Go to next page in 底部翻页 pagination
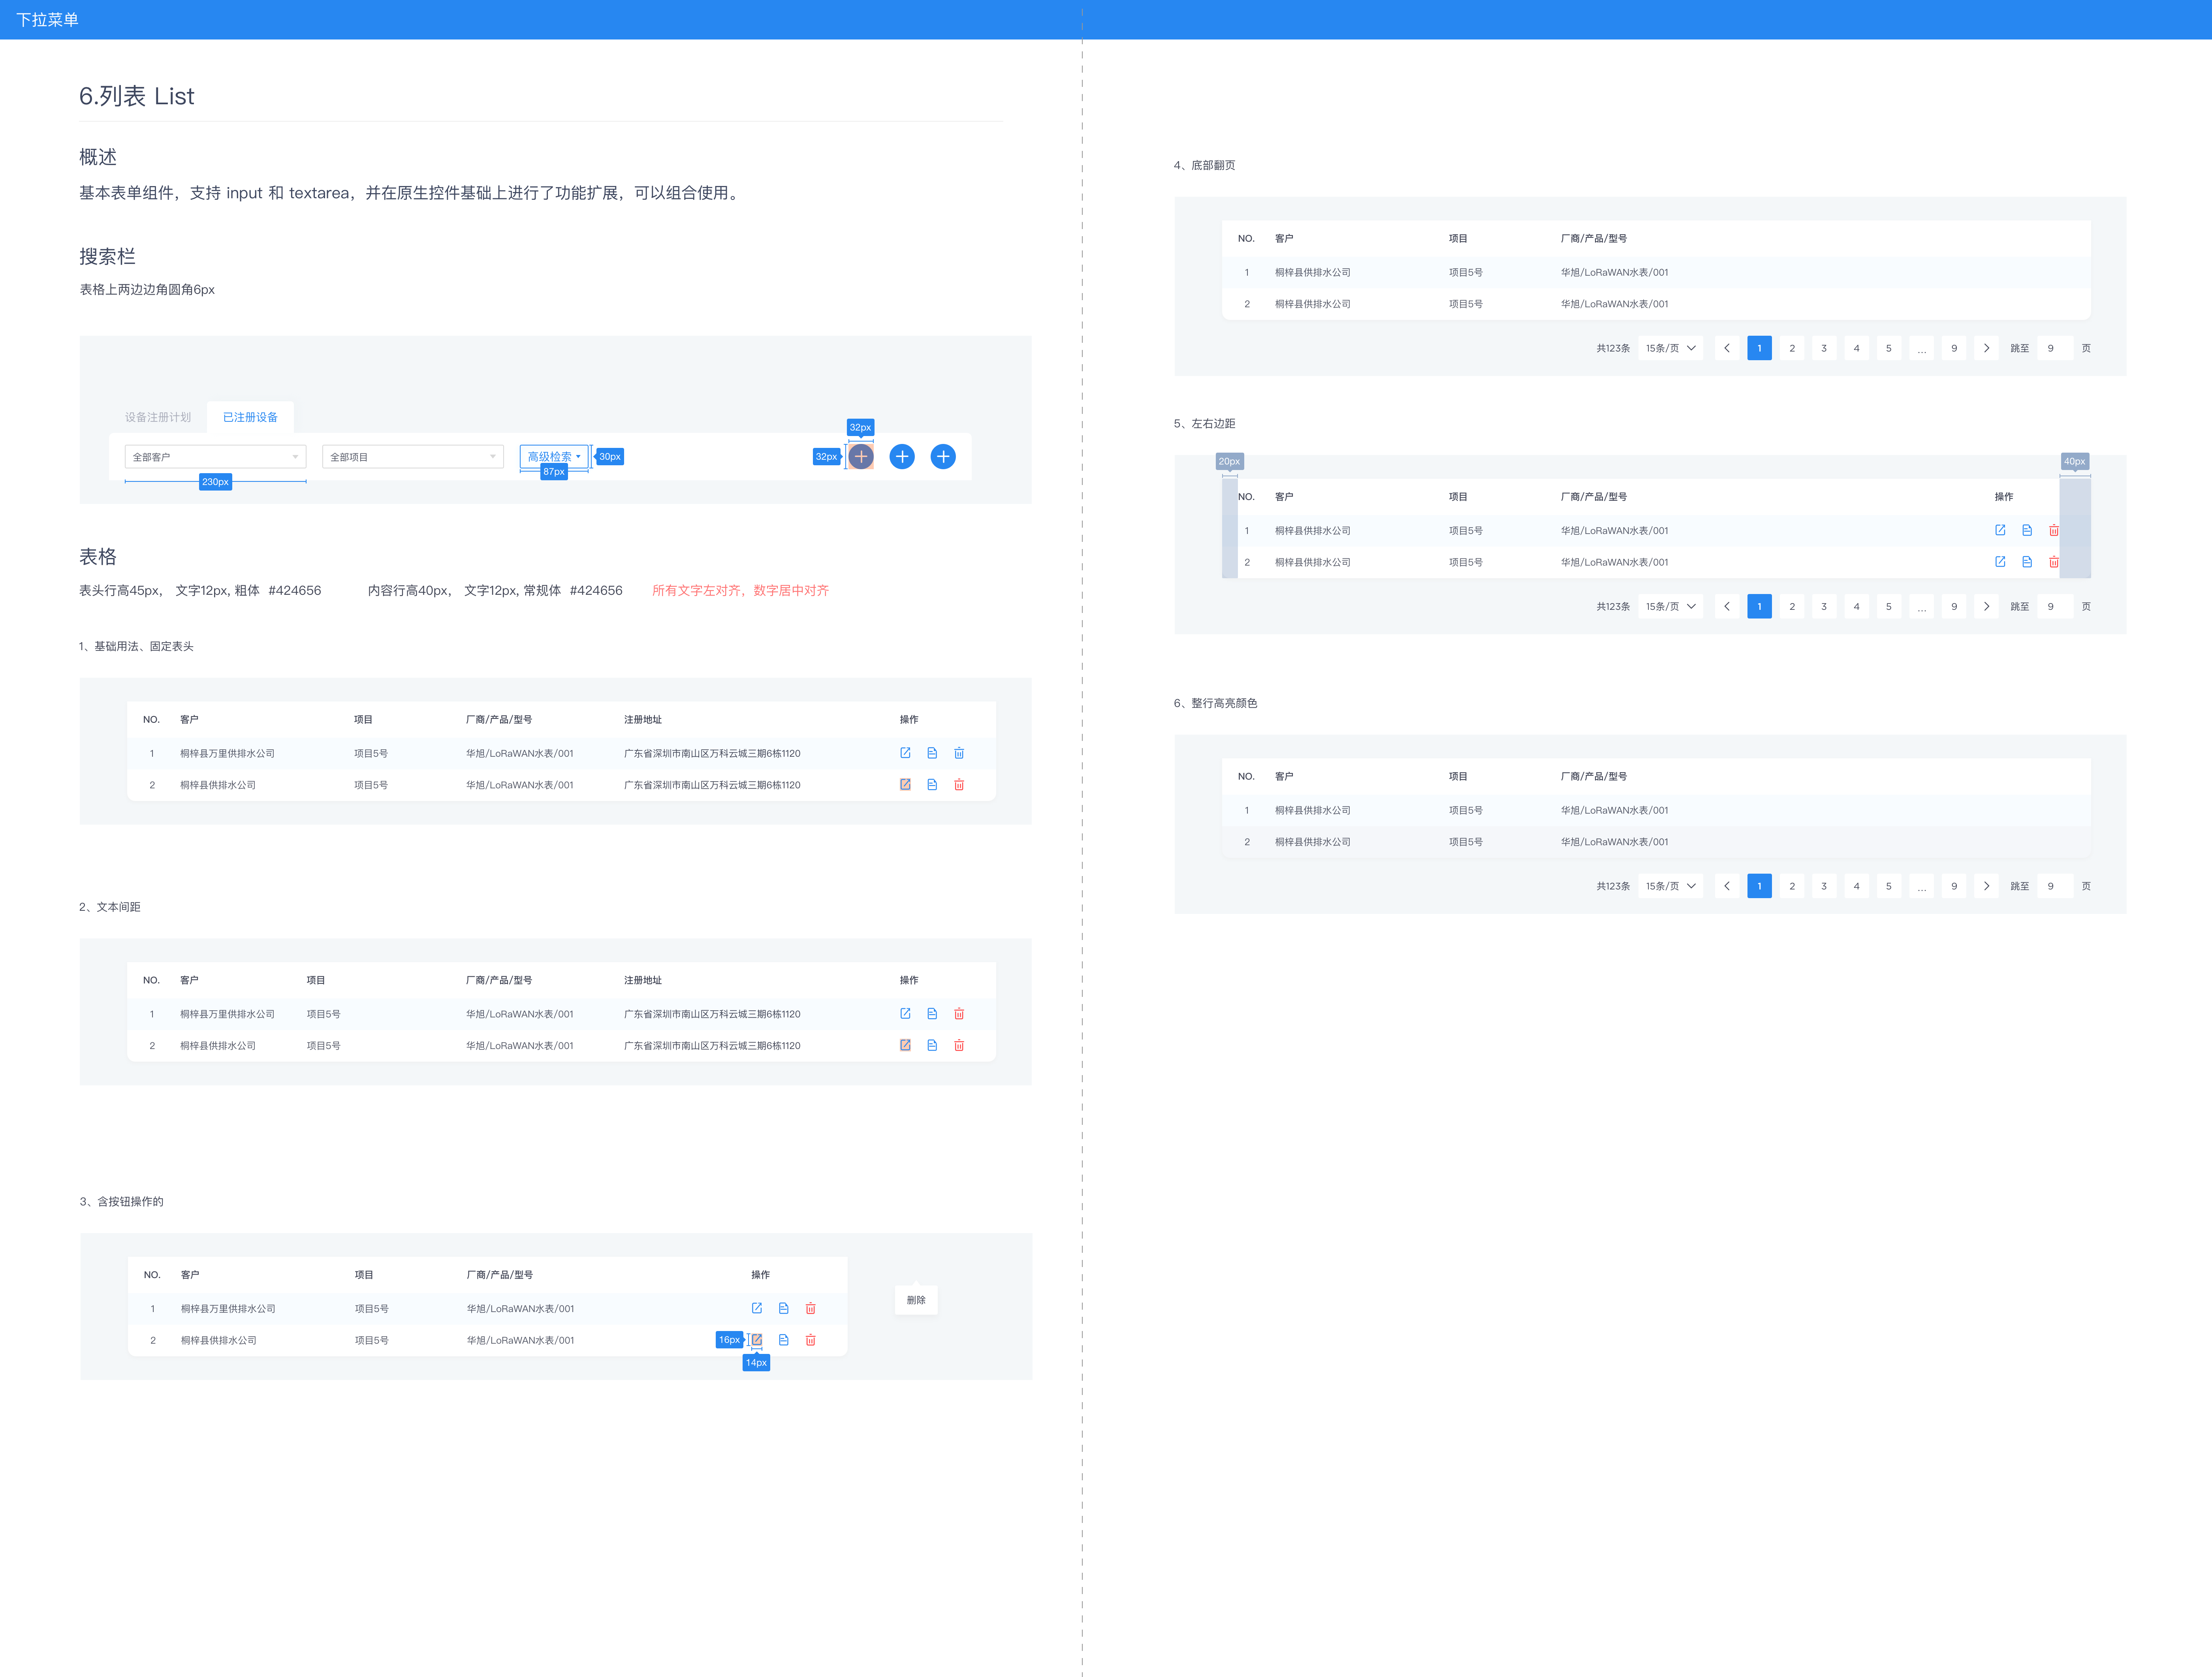The image size is (2212, 1677). point(1986,348)
